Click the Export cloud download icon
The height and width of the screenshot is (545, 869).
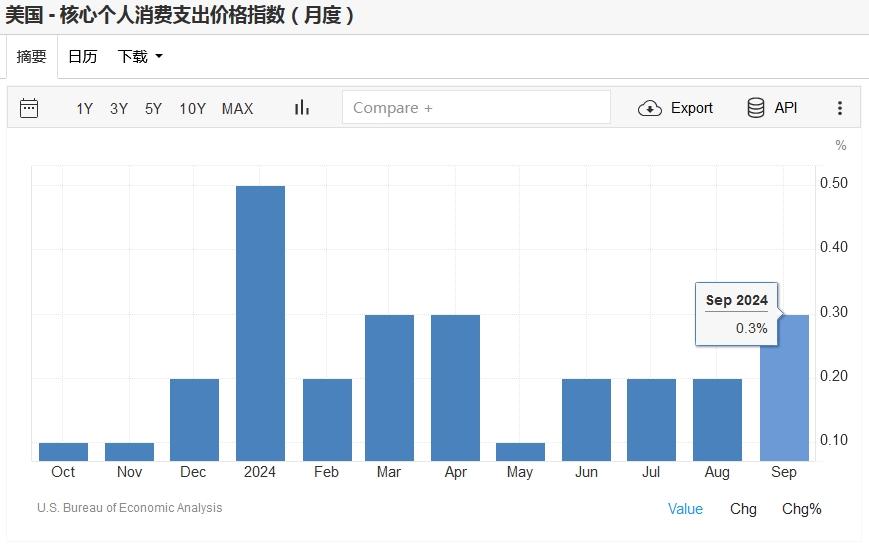[650, 108]
